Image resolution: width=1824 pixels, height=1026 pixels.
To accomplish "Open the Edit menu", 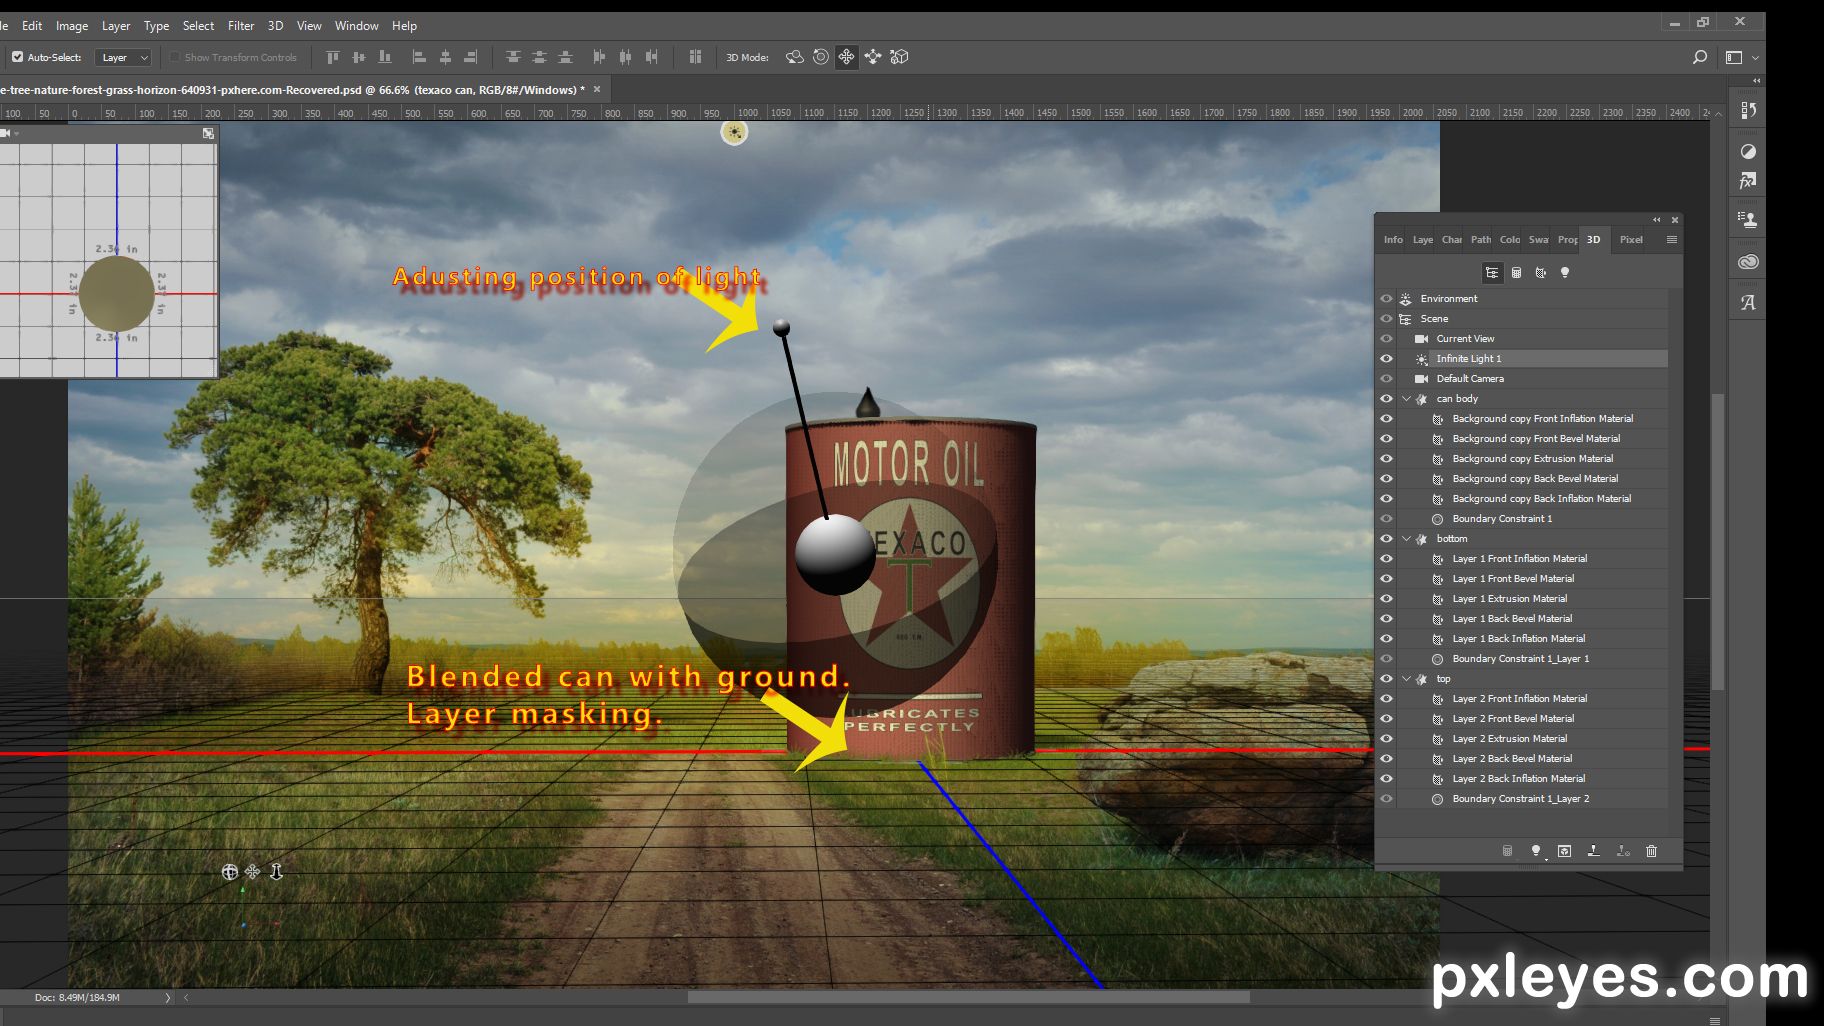I will click(32, 25).
